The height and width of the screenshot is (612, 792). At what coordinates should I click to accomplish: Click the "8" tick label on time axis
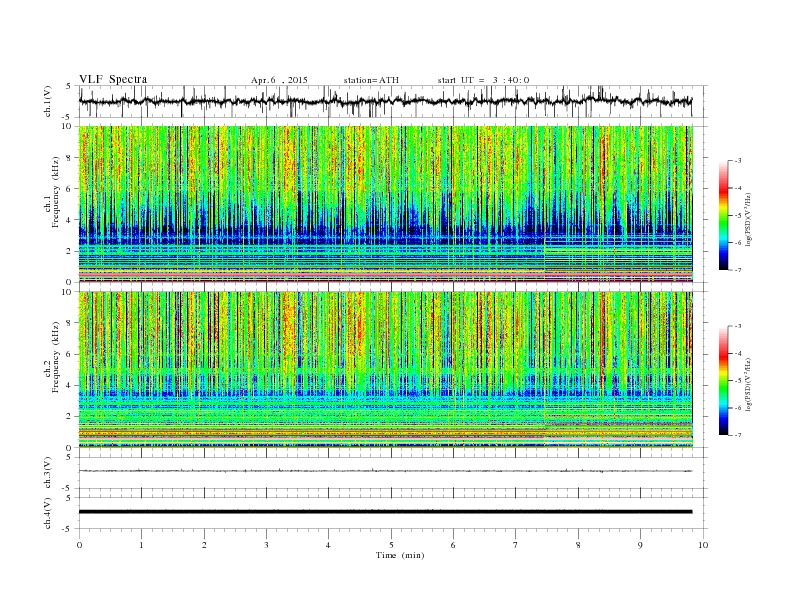click(x=578, y=545)
